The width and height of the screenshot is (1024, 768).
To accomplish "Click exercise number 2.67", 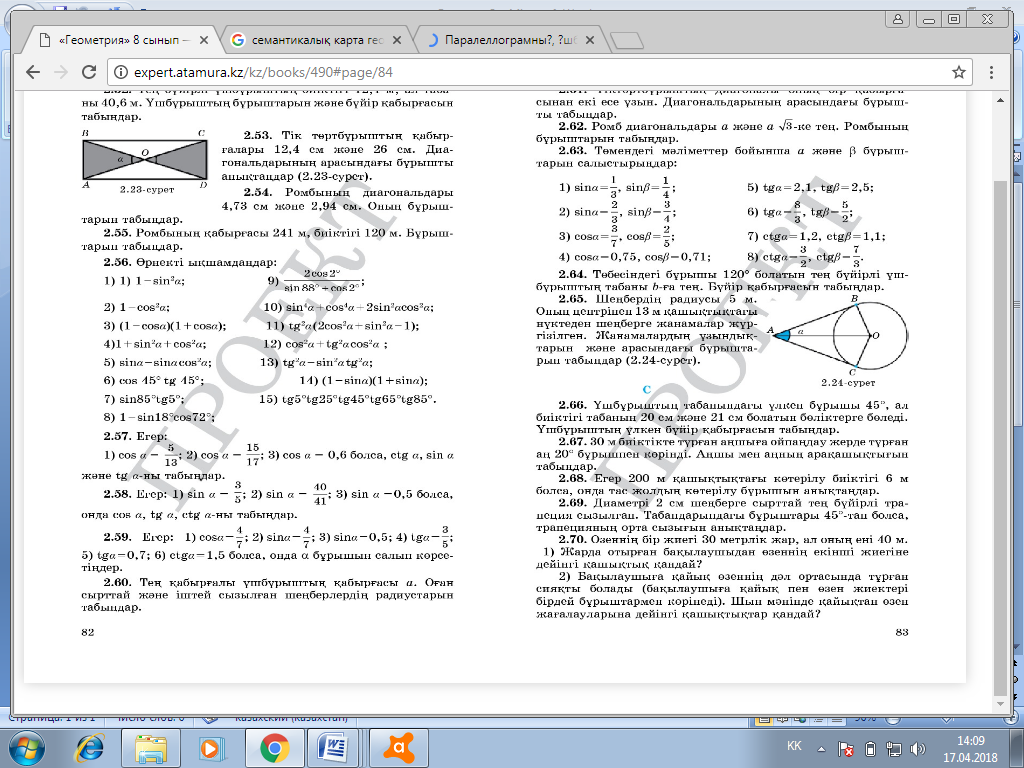I will 573,442.
